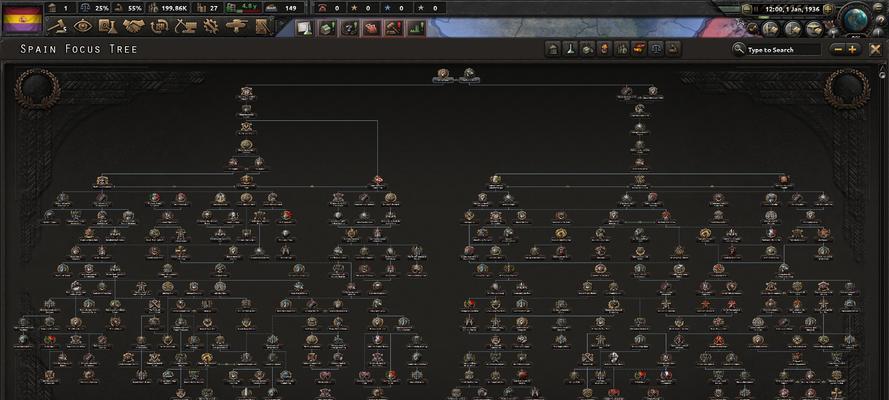Click the Type to Search field
This screenshot has height=400, width=889.
pyautogui.click(x=783, y=50)
